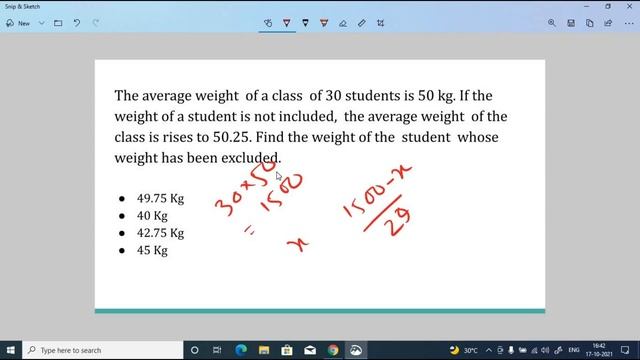Select the Highlighter tool
The height and width of the screenshot is (360, 640).
coord(324,23)
